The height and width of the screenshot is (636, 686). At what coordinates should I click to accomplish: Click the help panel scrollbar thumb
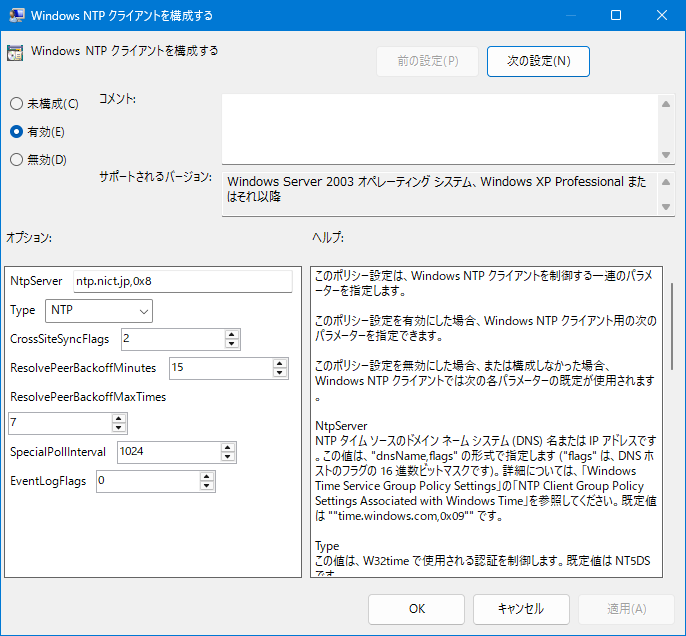pos(672,327)
